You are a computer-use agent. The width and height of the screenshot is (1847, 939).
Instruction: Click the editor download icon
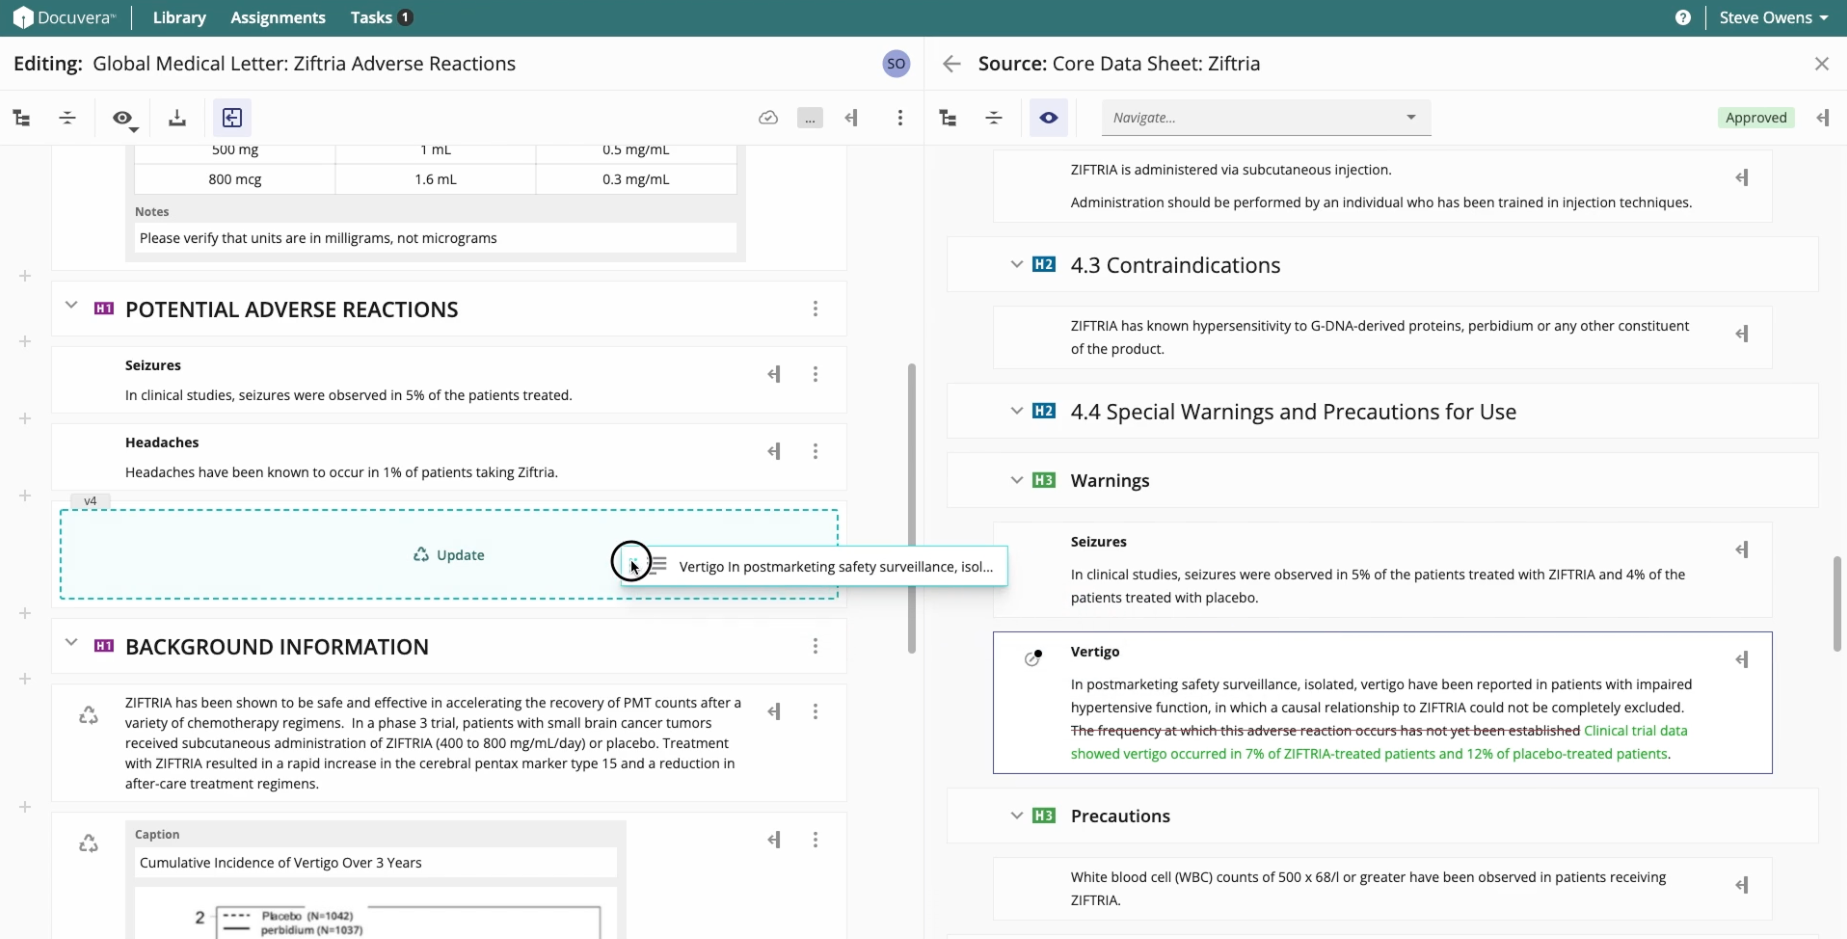pos(177,118)
